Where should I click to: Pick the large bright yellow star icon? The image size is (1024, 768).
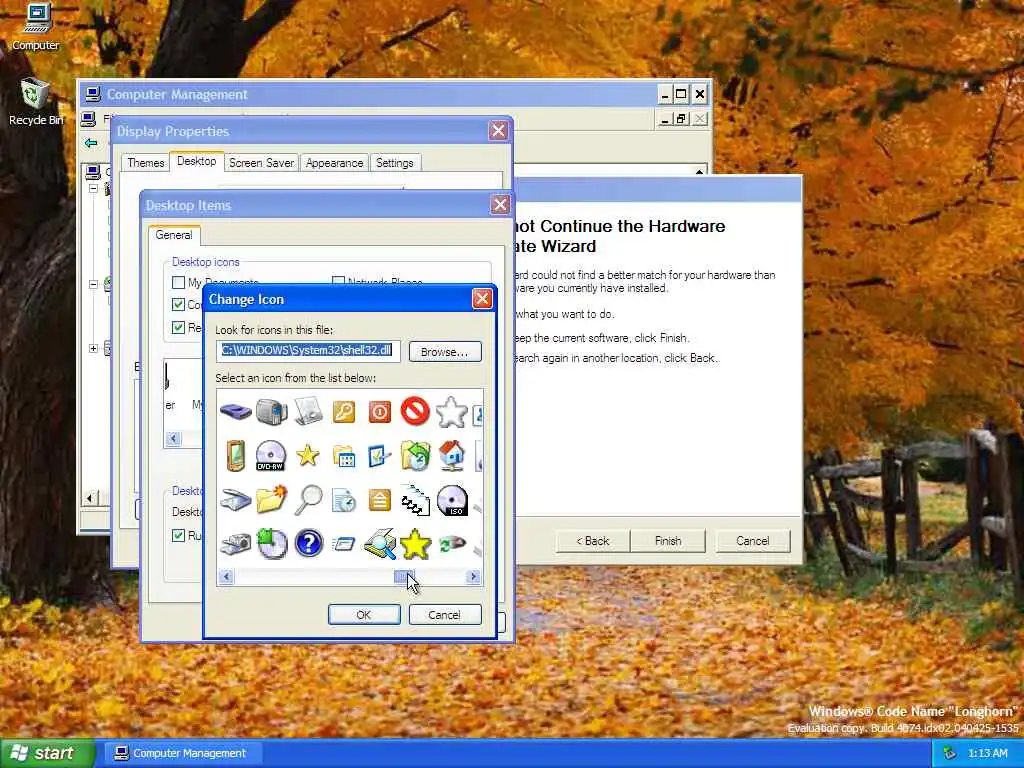pos(415,544)
